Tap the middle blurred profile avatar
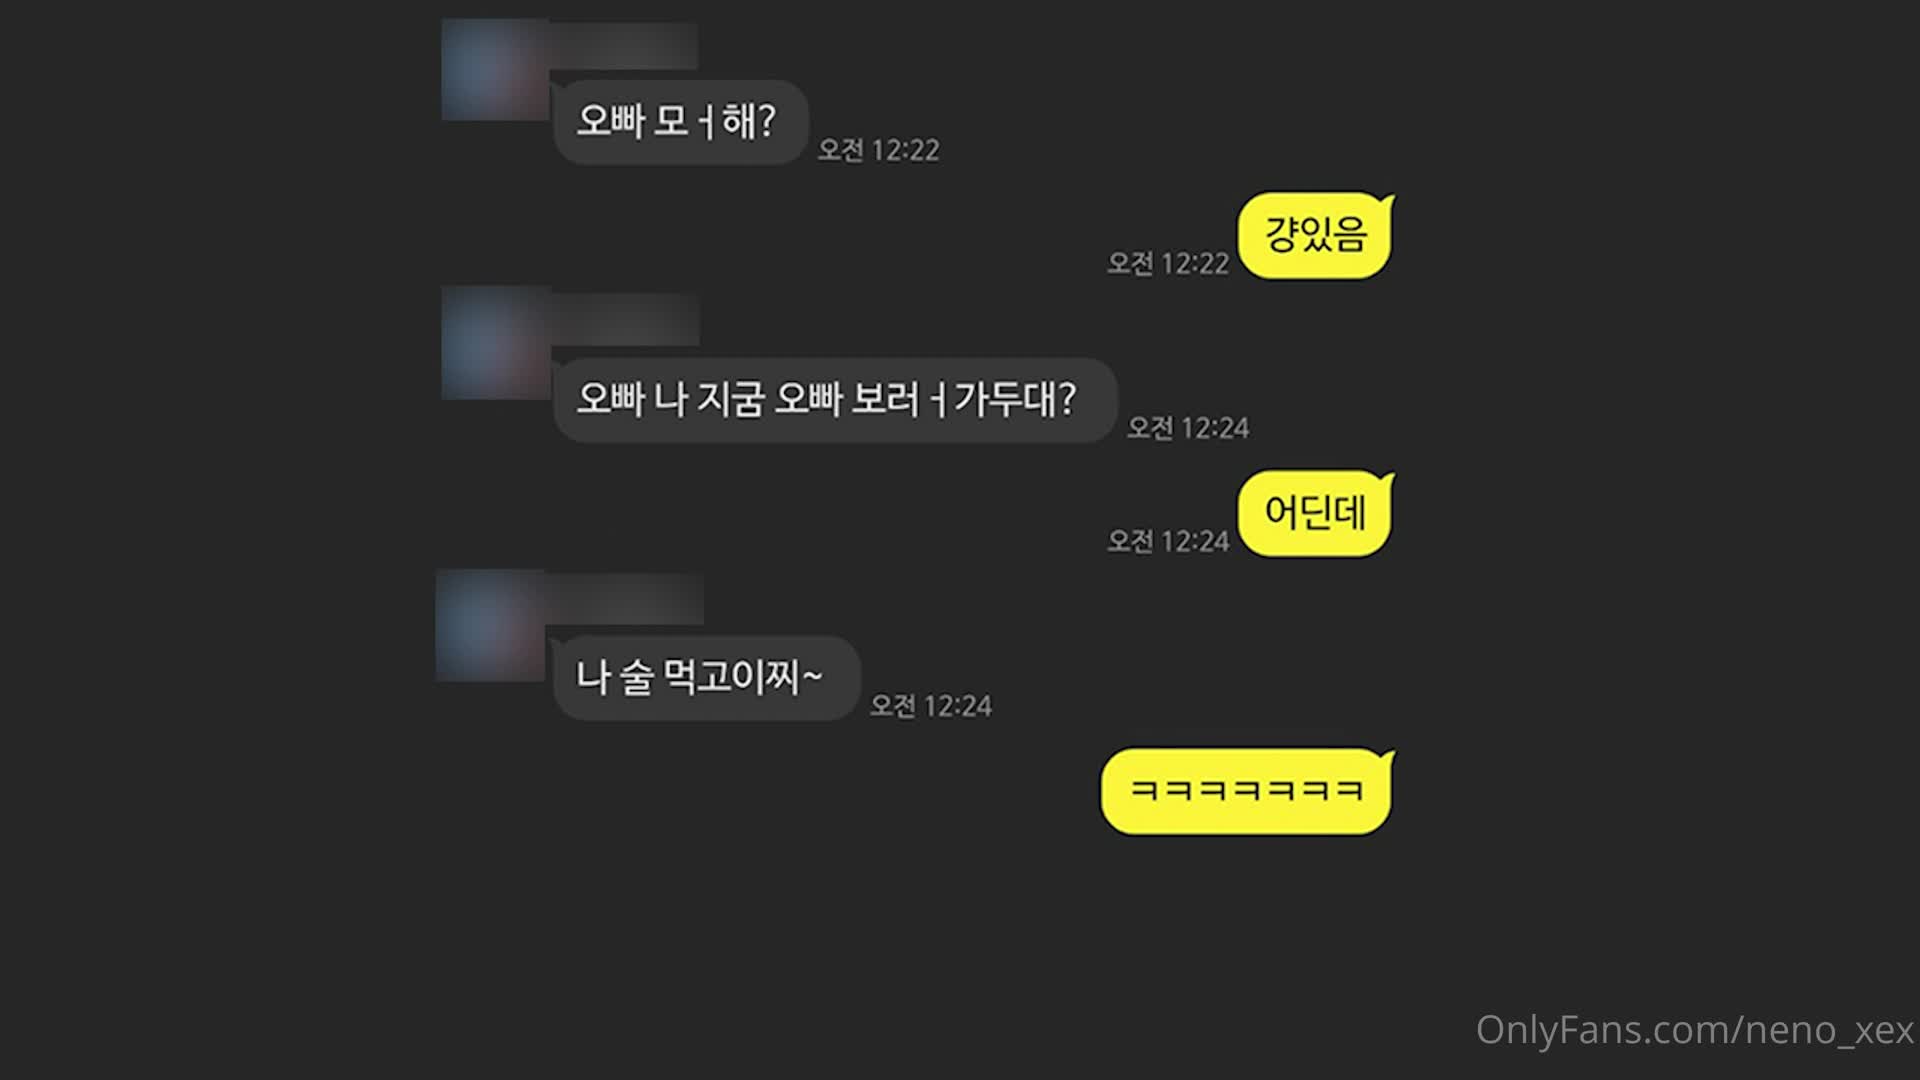This screenshot has width=1920, height=1080. [x=495, y=343]
